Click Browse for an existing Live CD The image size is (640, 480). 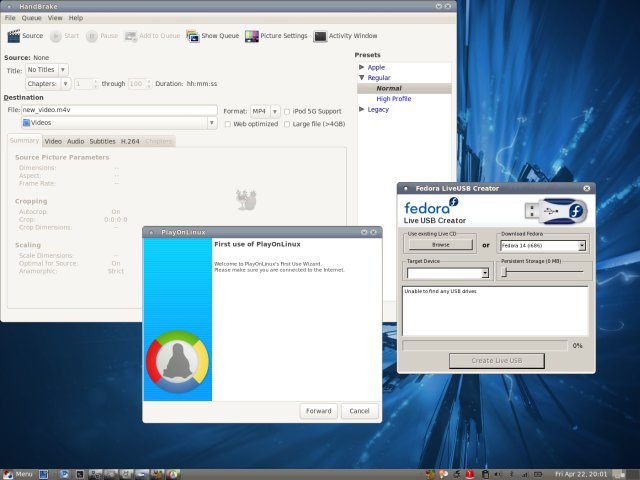(441, 245)
